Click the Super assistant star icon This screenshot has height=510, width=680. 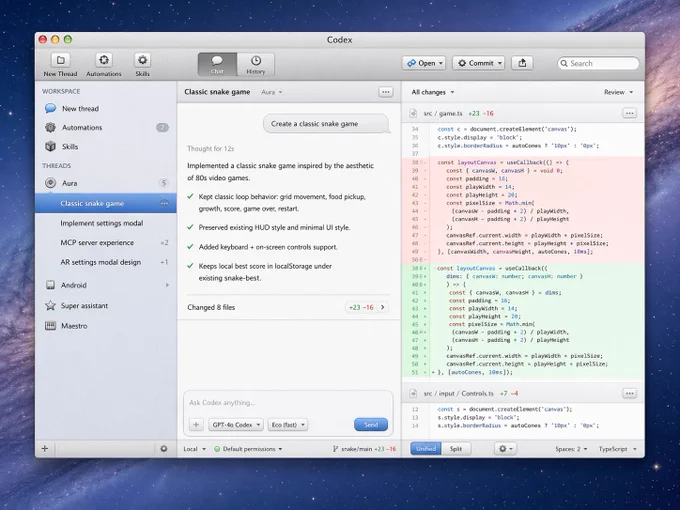[50, 305]
